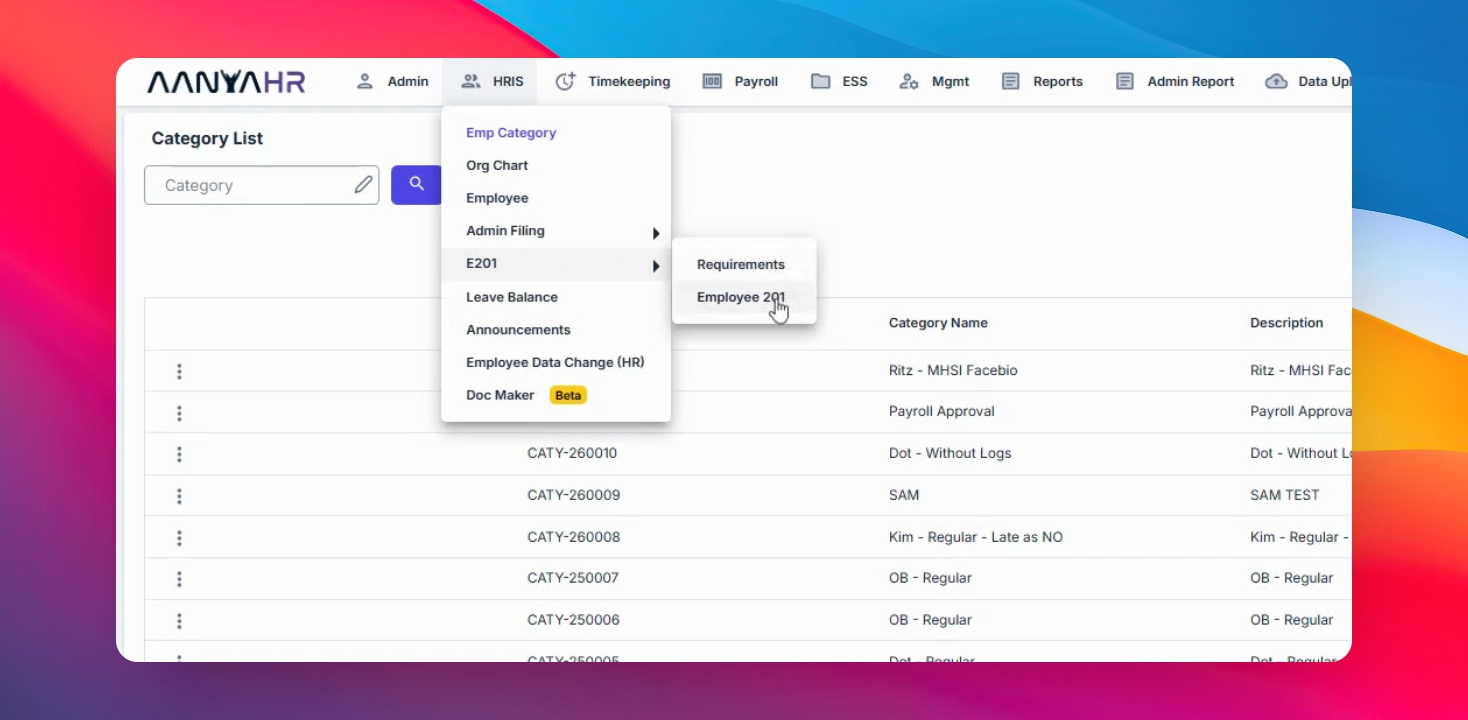Open three-dot menu for CATY-260008

click(179, 538)
